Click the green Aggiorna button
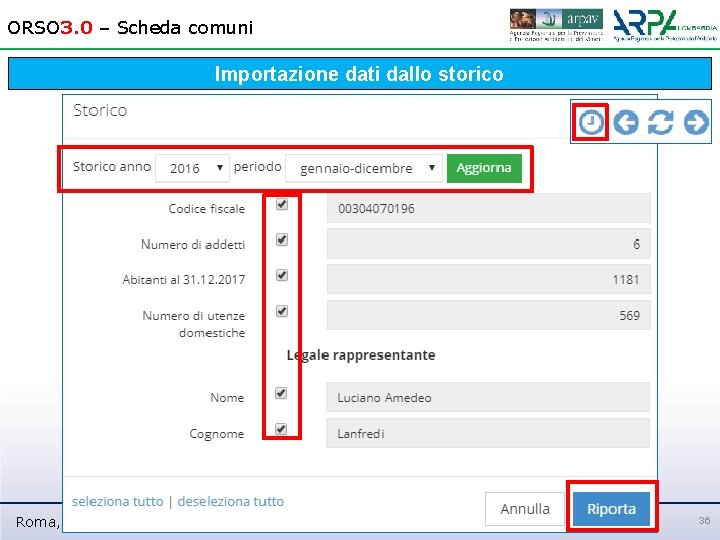720x540 pixels. pyautogui.click(x=484, y=168)
